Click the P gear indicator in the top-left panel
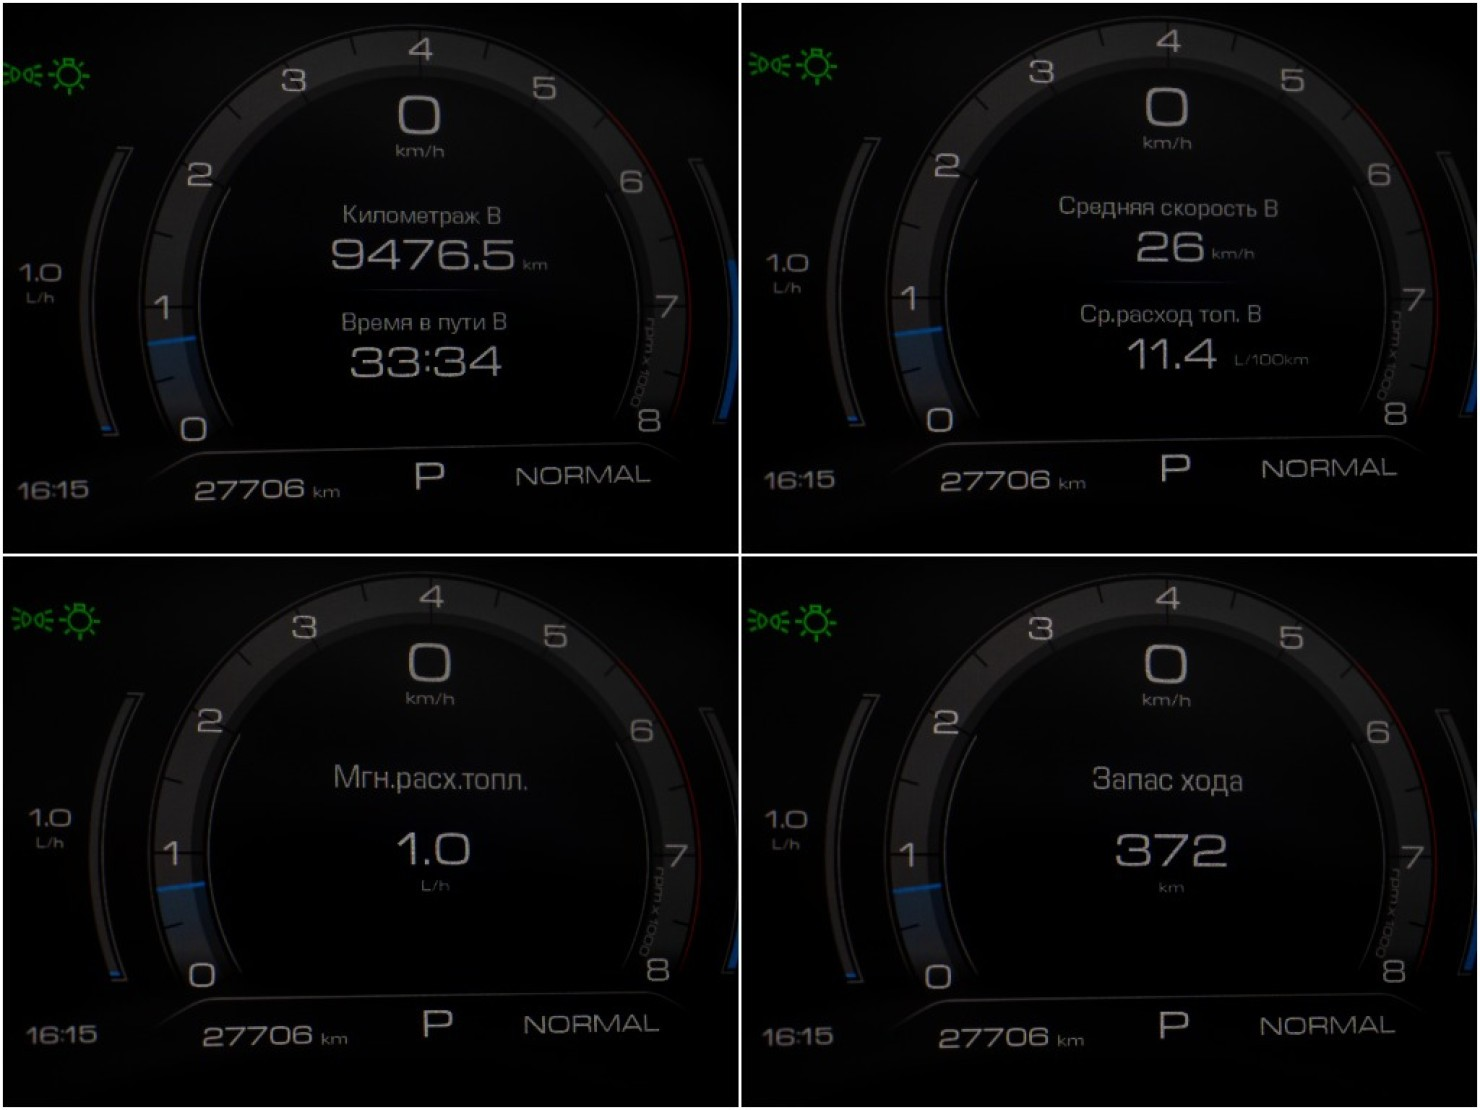 [429, 476]
